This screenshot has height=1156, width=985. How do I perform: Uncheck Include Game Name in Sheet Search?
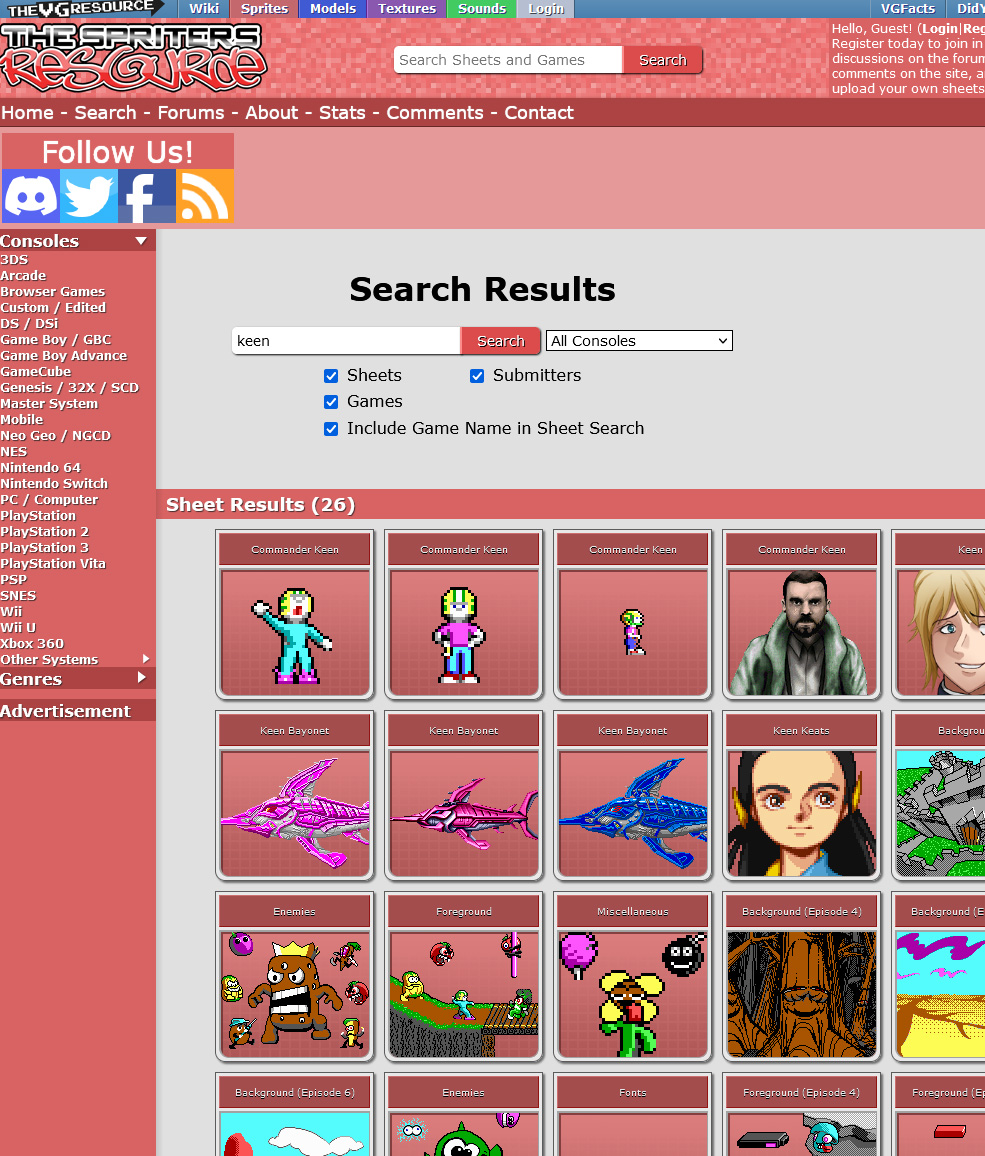(331, 429)
